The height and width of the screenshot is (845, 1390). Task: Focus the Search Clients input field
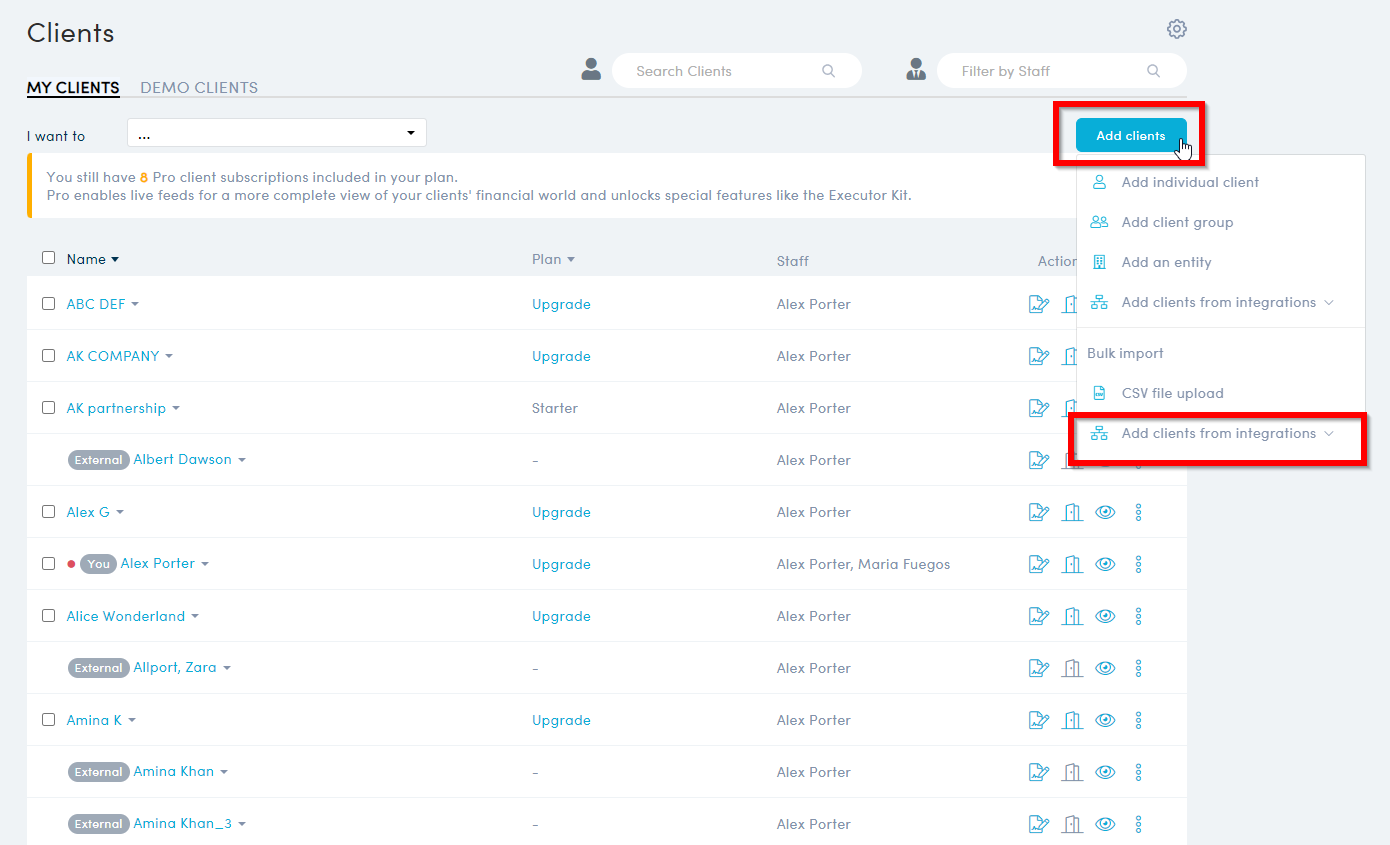pyautogui.click(x=737, y=71)
